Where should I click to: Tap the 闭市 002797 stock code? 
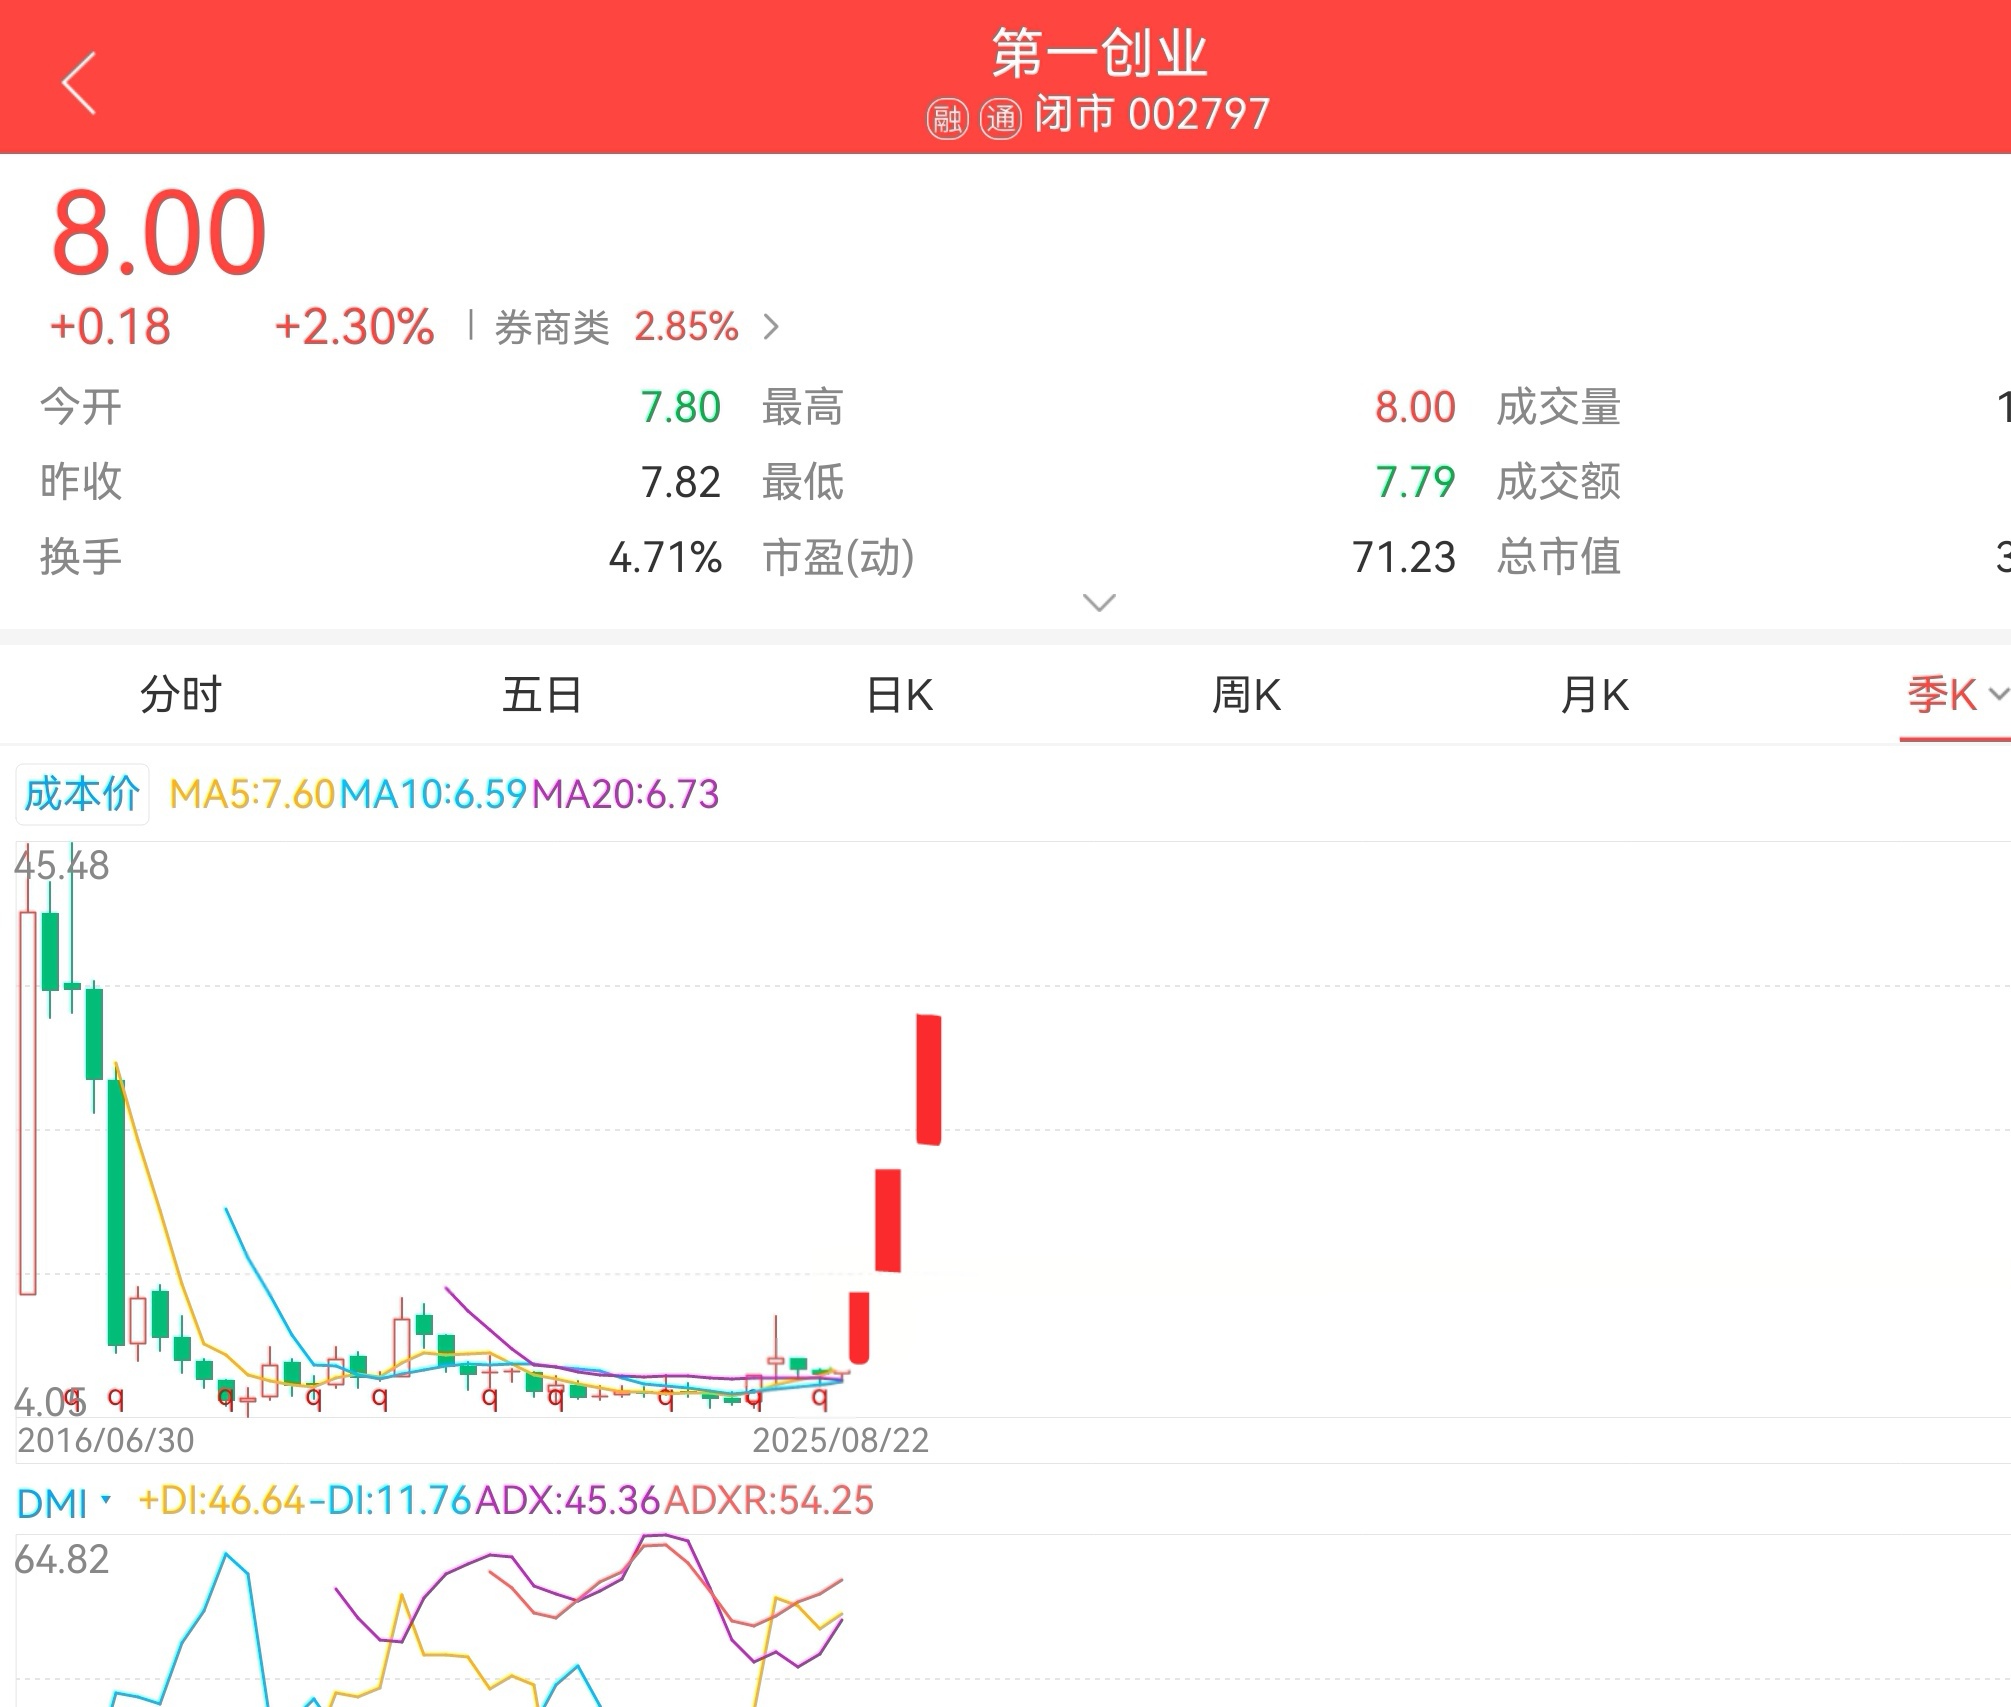coord(1152,115)
